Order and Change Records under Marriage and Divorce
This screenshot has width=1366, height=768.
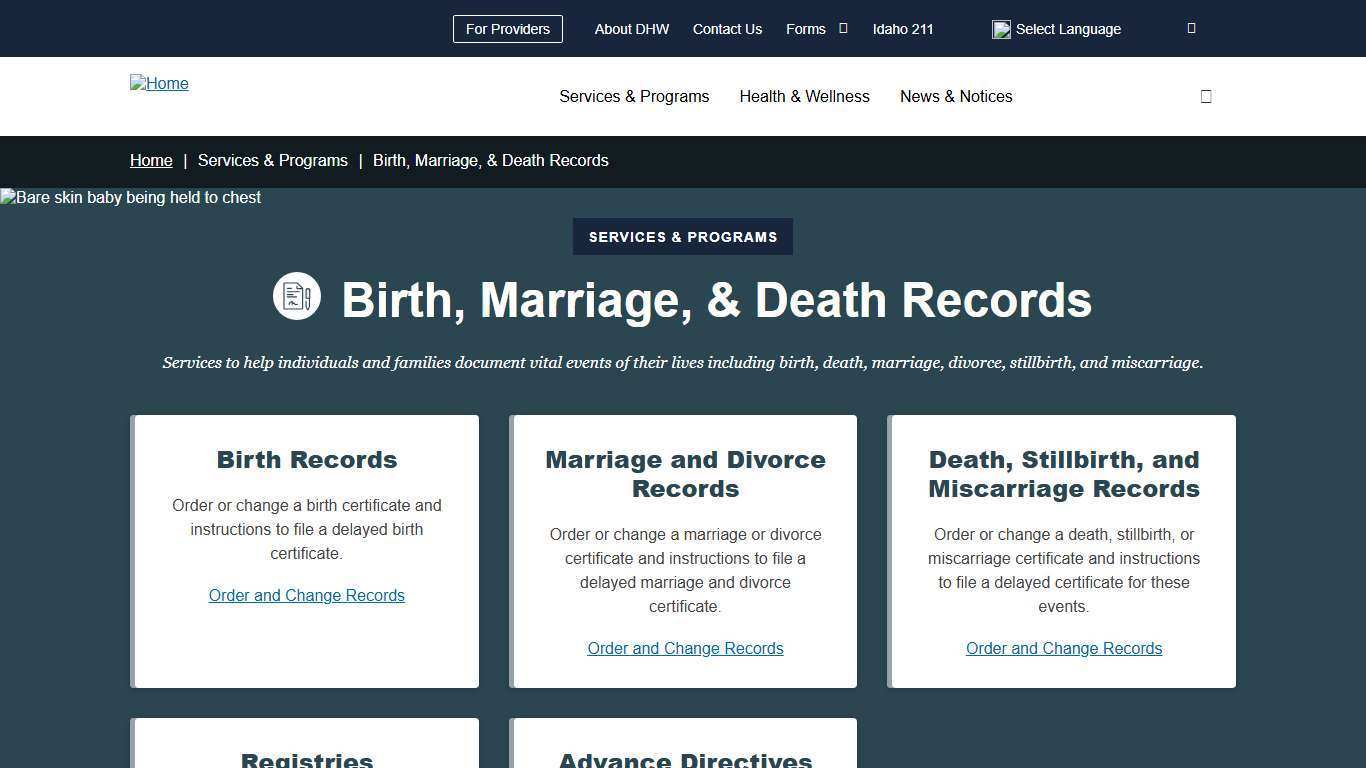click(685, 648)
